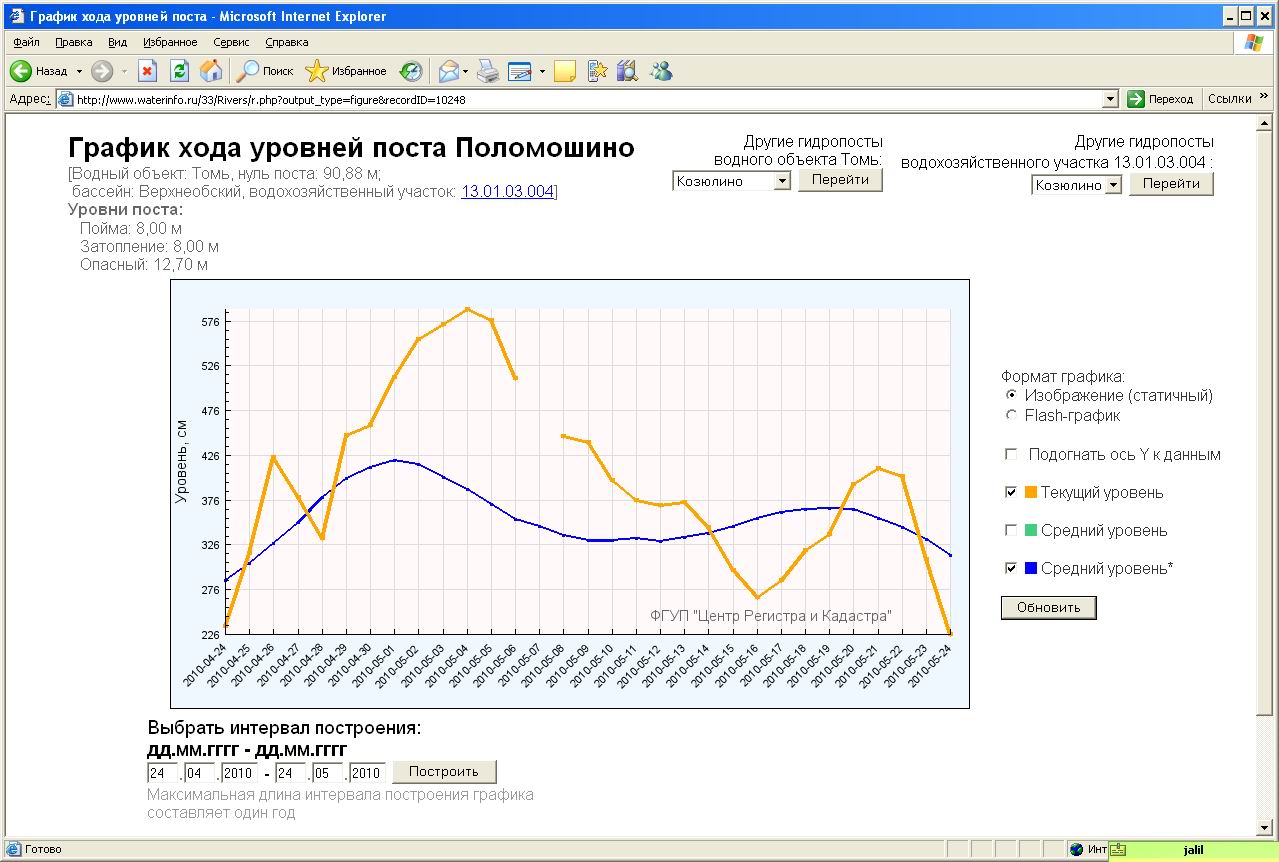Image resolution: width=1279 pixels, height=862 pixels.
Task: Open the Вид menu
Action: [118, 43]
